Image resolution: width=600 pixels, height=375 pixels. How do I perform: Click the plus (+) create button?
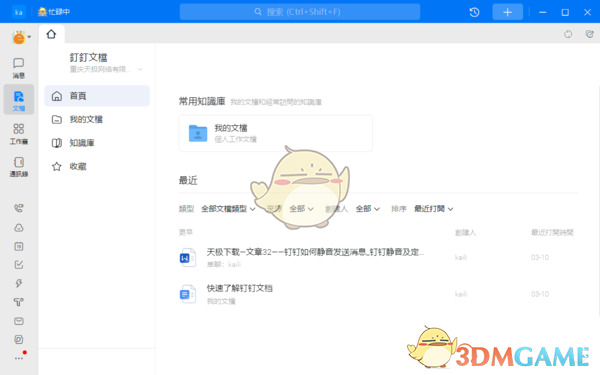pyautogui.click(x=507, y=12)
